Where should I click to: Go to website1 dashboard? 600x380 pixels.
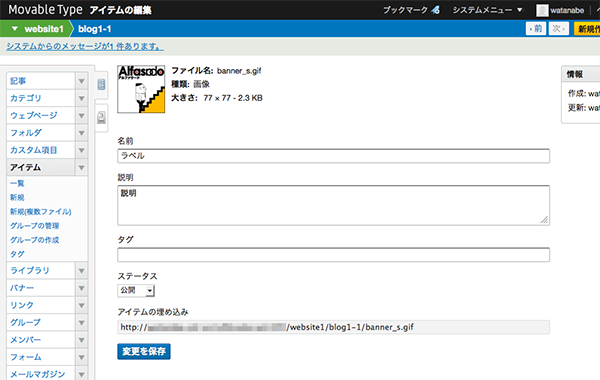point(44,29)
